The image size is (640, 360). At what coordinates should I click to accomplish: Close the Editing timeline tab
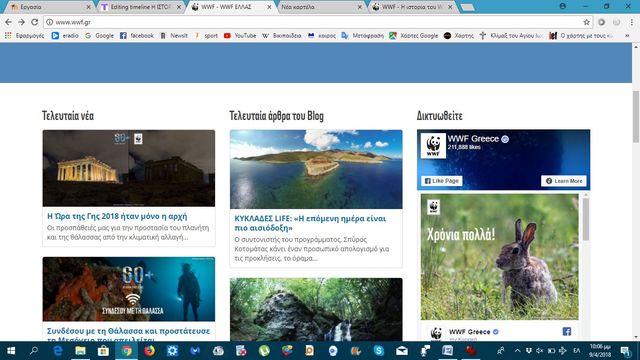[x=179, y=7]
